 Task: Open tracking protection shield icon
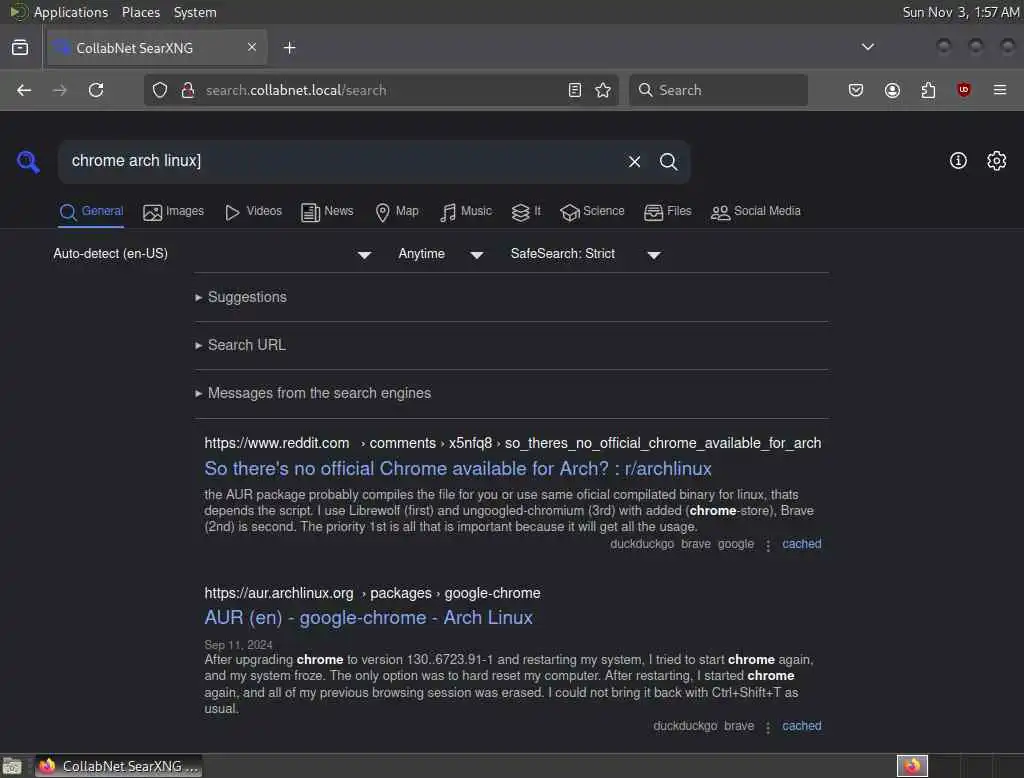tap(160, 90)
